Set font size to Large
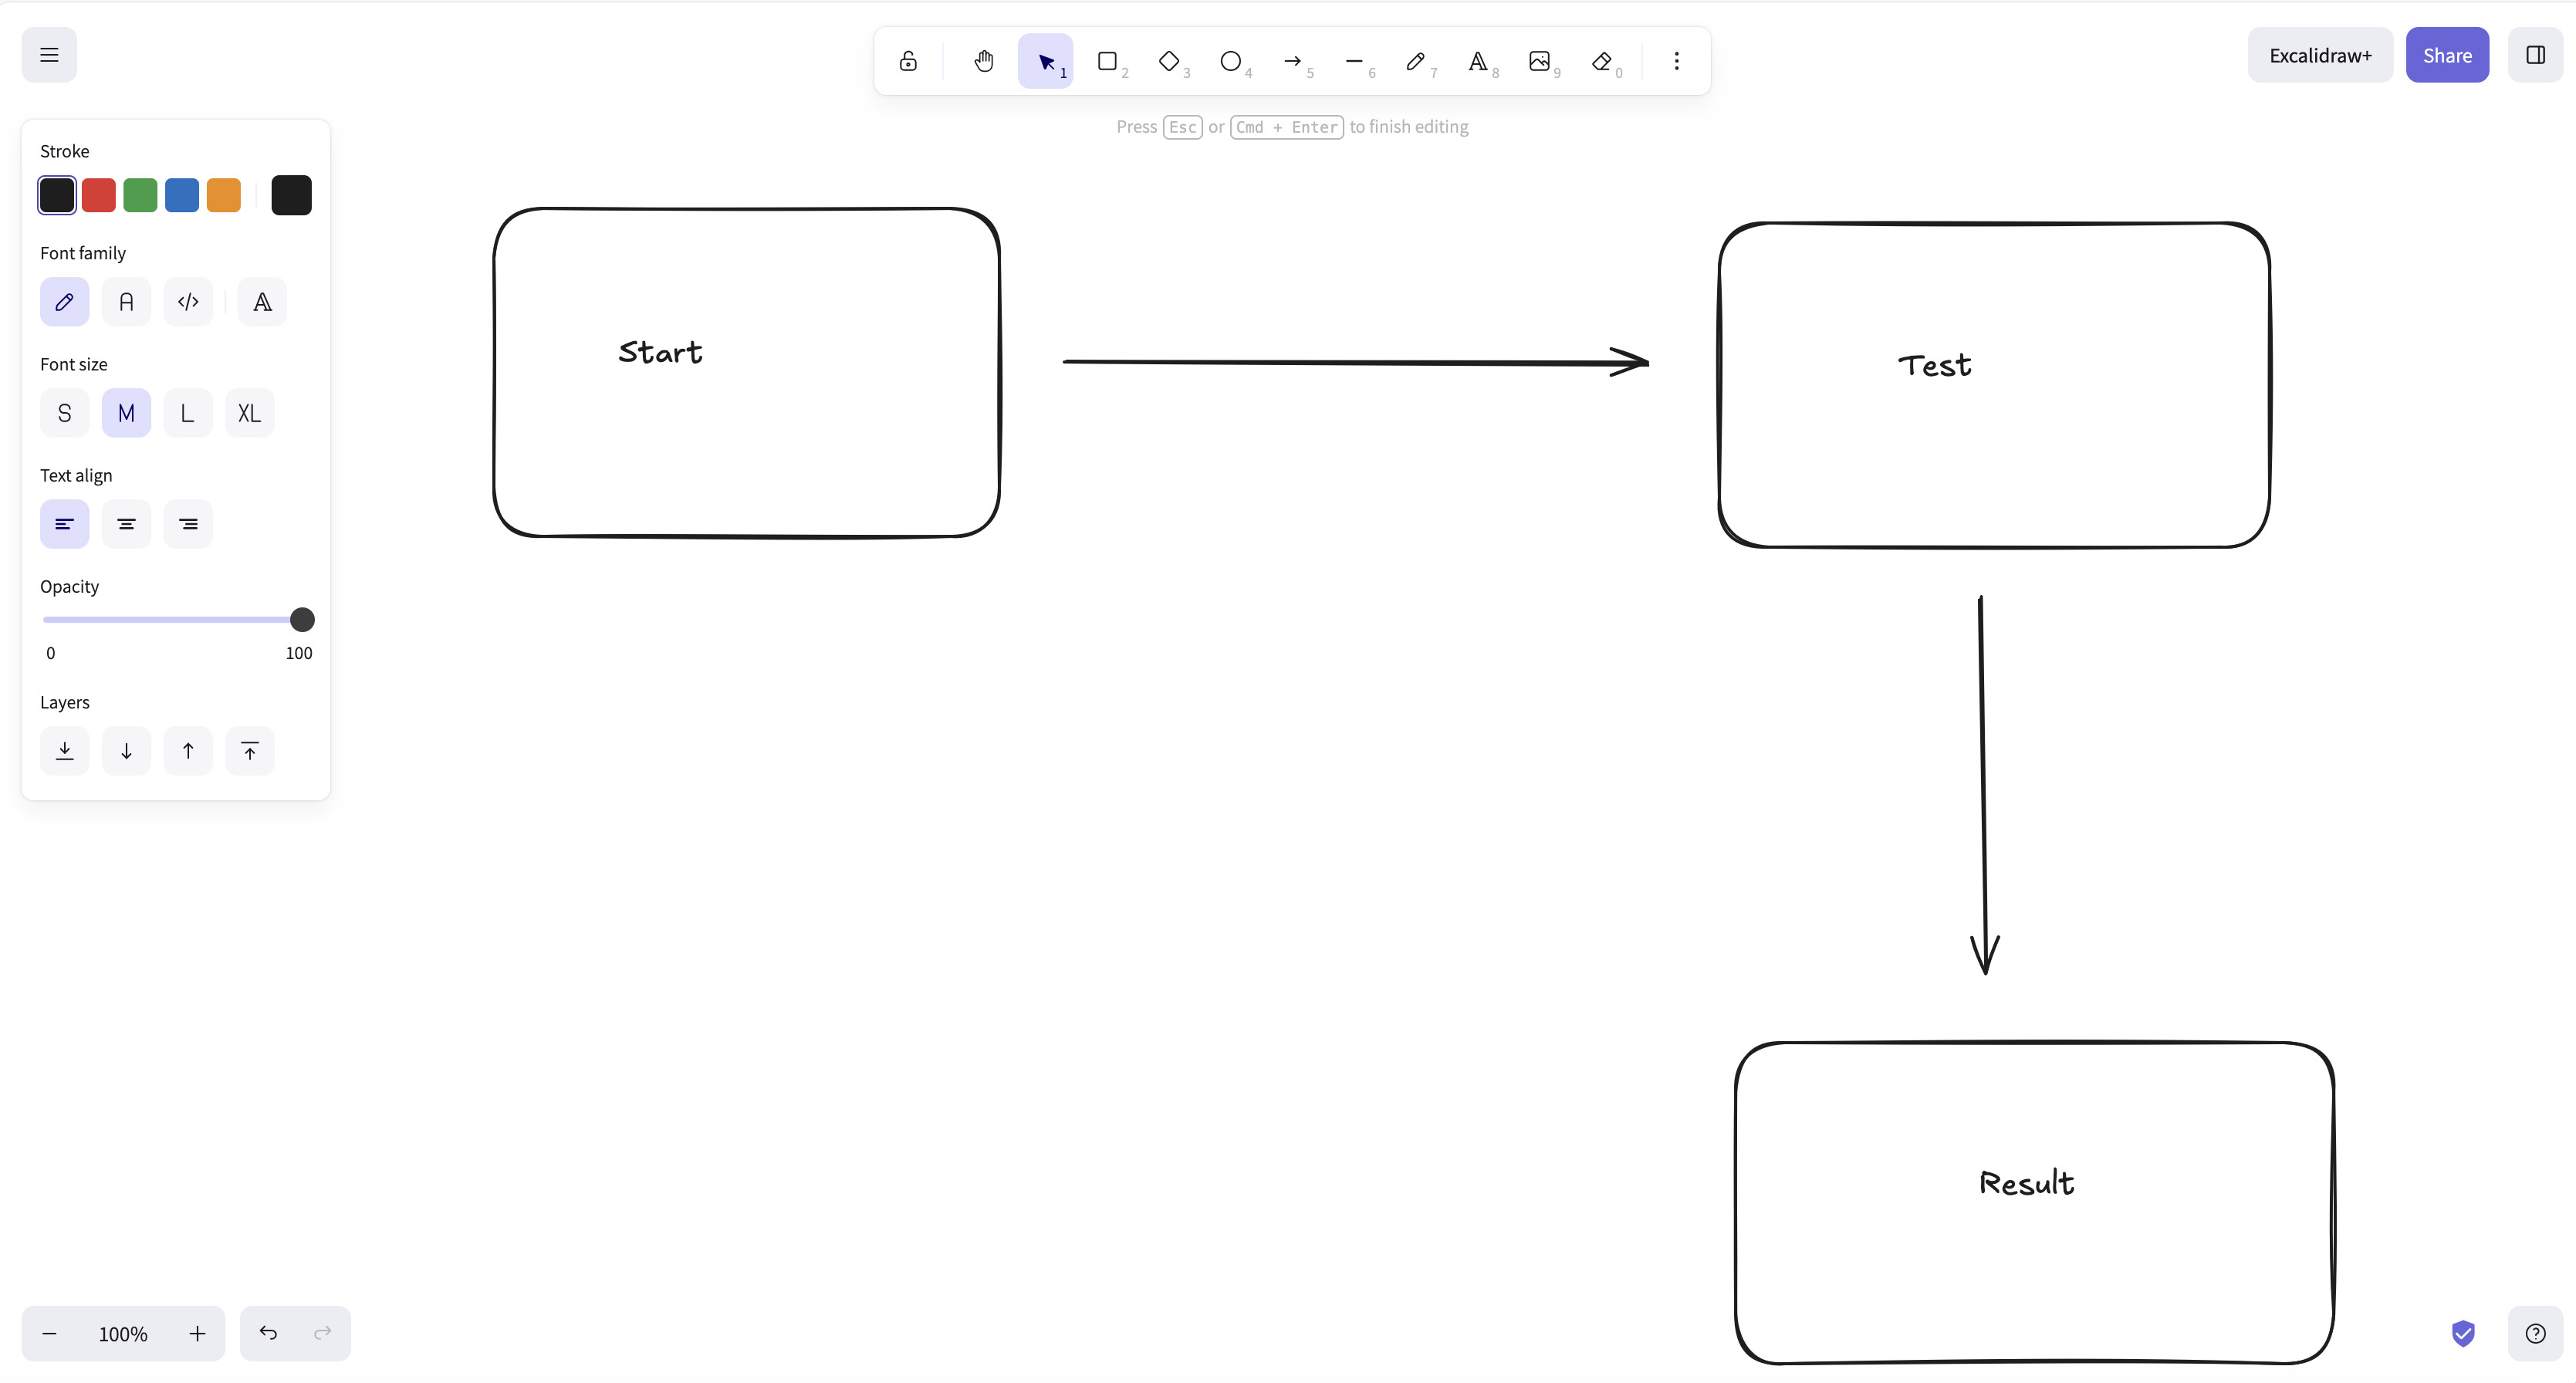 point(188,413)
